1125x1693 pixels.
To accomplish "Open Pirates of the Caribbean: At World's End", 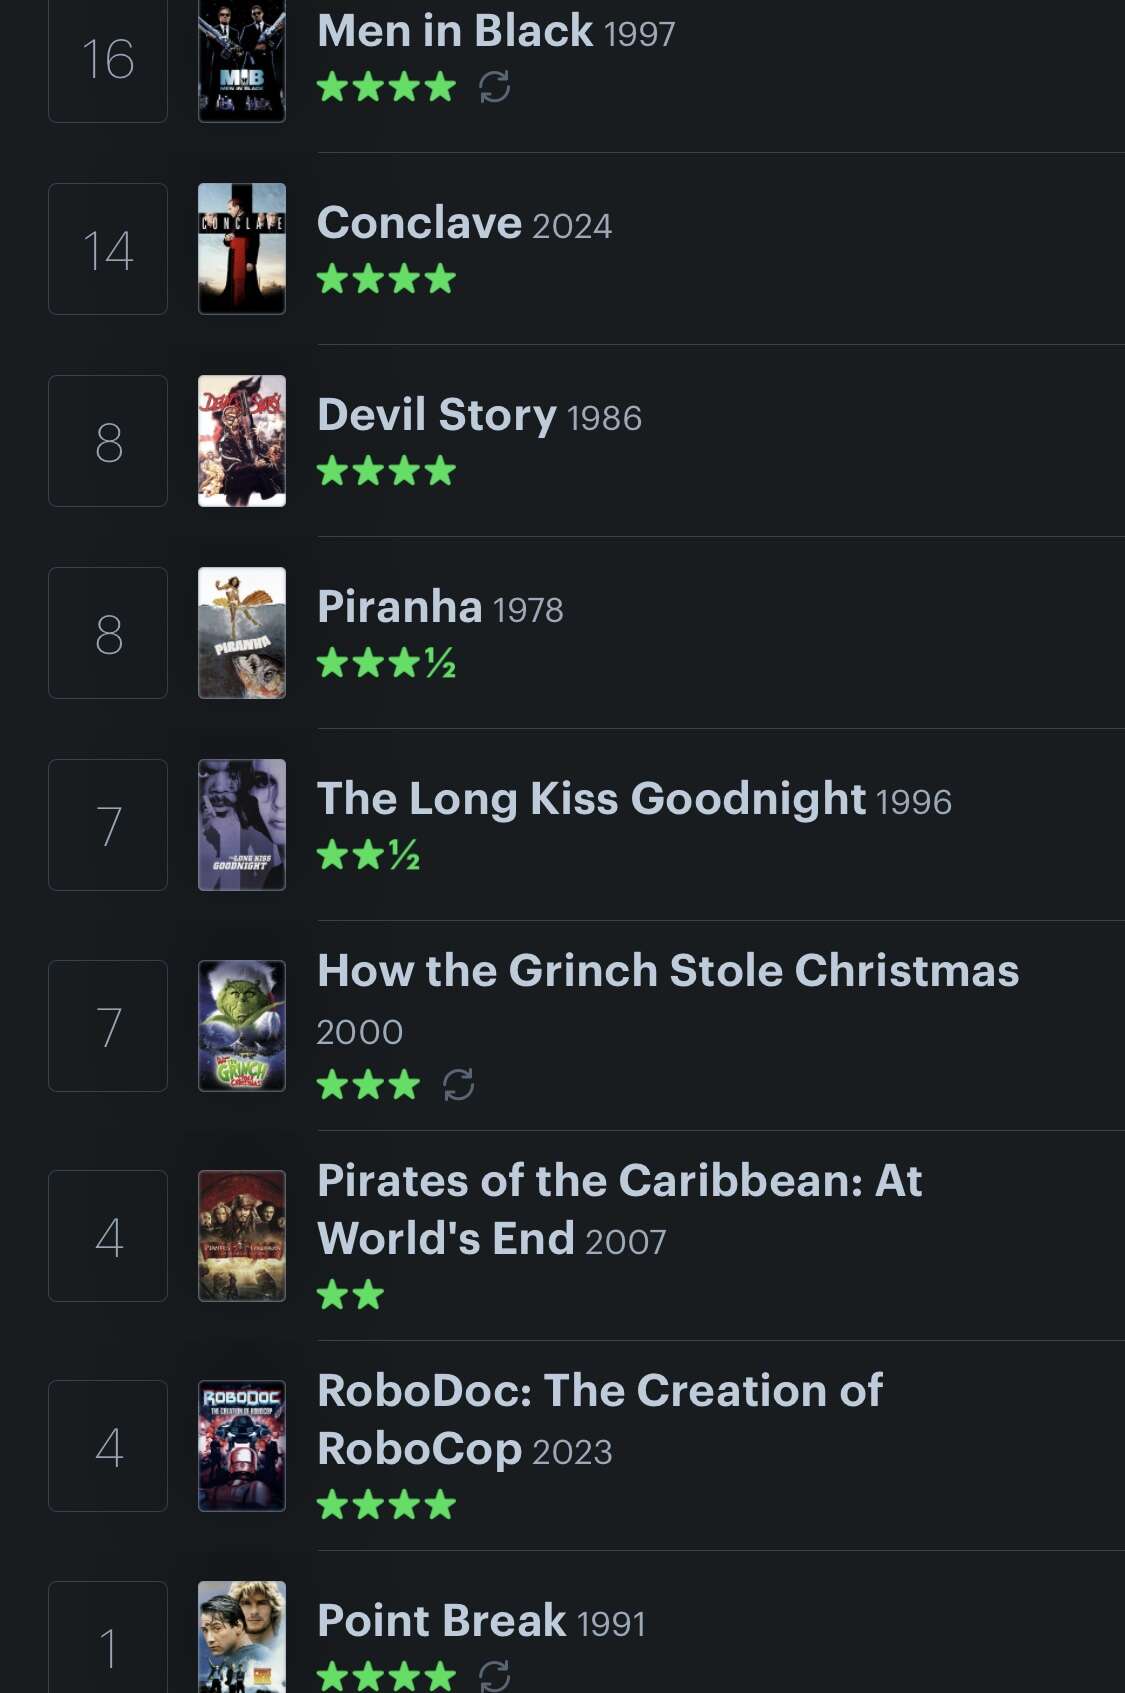I will coord(619,1209).
